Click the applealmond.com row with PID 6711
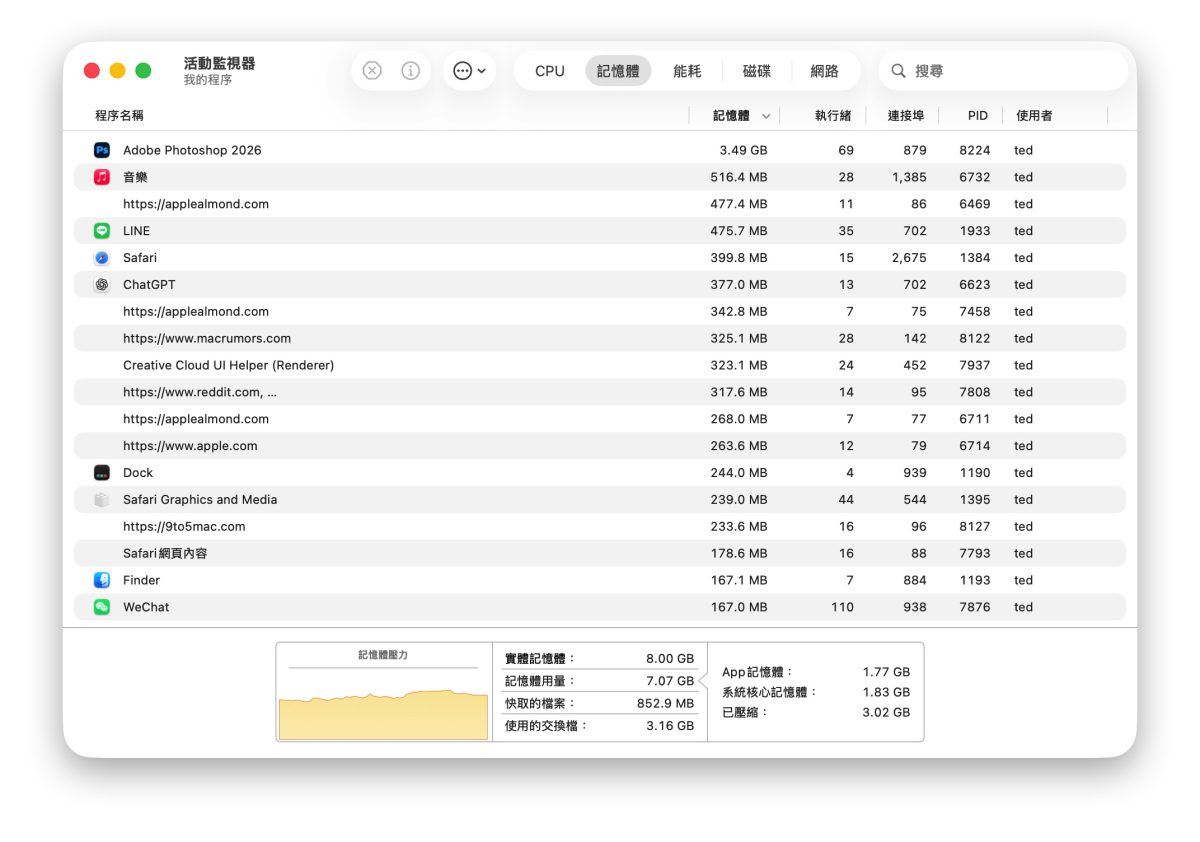The height and width of the screenshot is (842, 1200). pyautogui.click(x=600, y=419)
